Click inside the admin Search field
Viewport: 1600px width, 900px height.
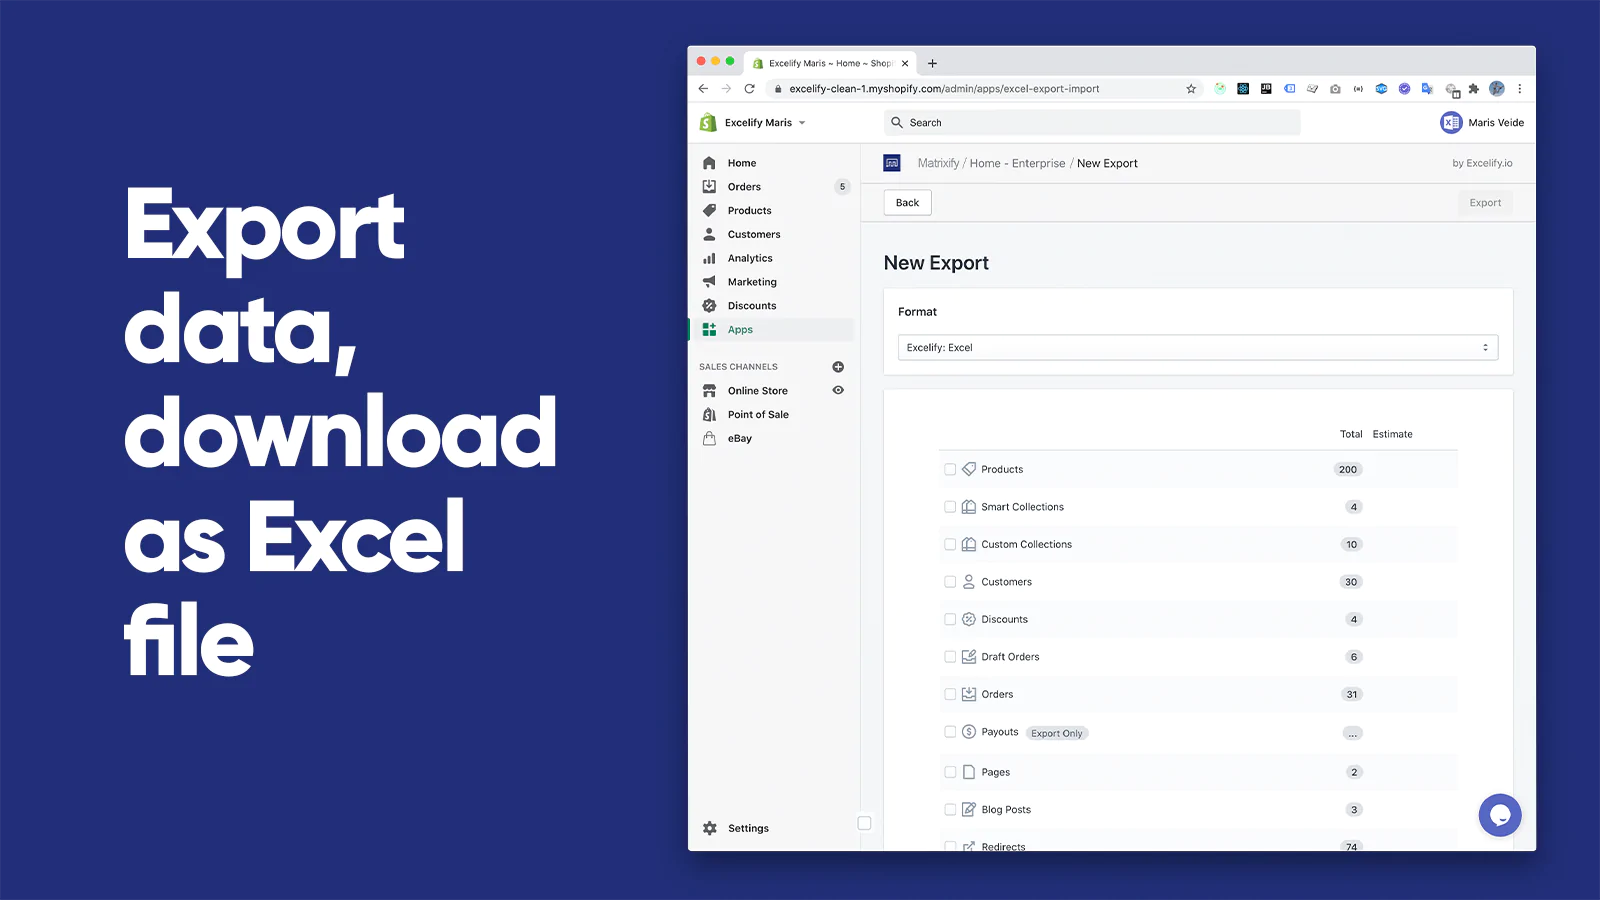pos(1090,122)
